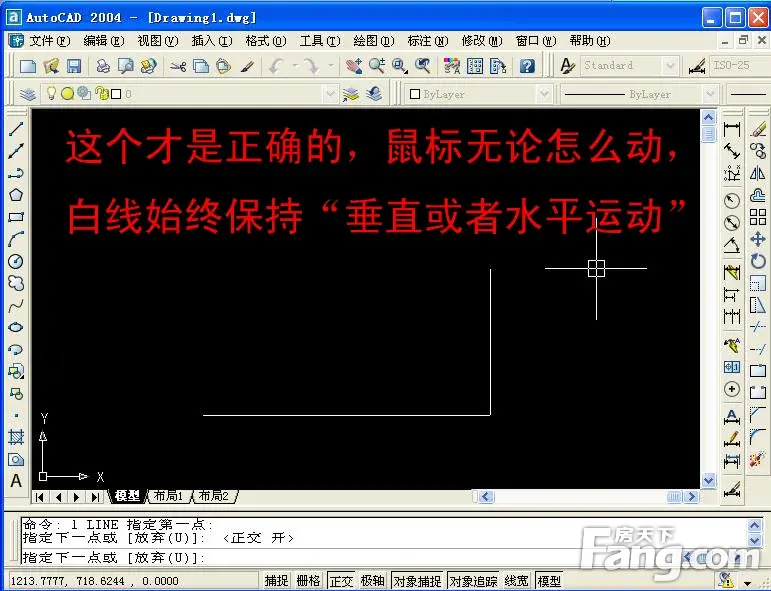Click the New drawing icon
This screenshot has height=591, width=771.
28,66
